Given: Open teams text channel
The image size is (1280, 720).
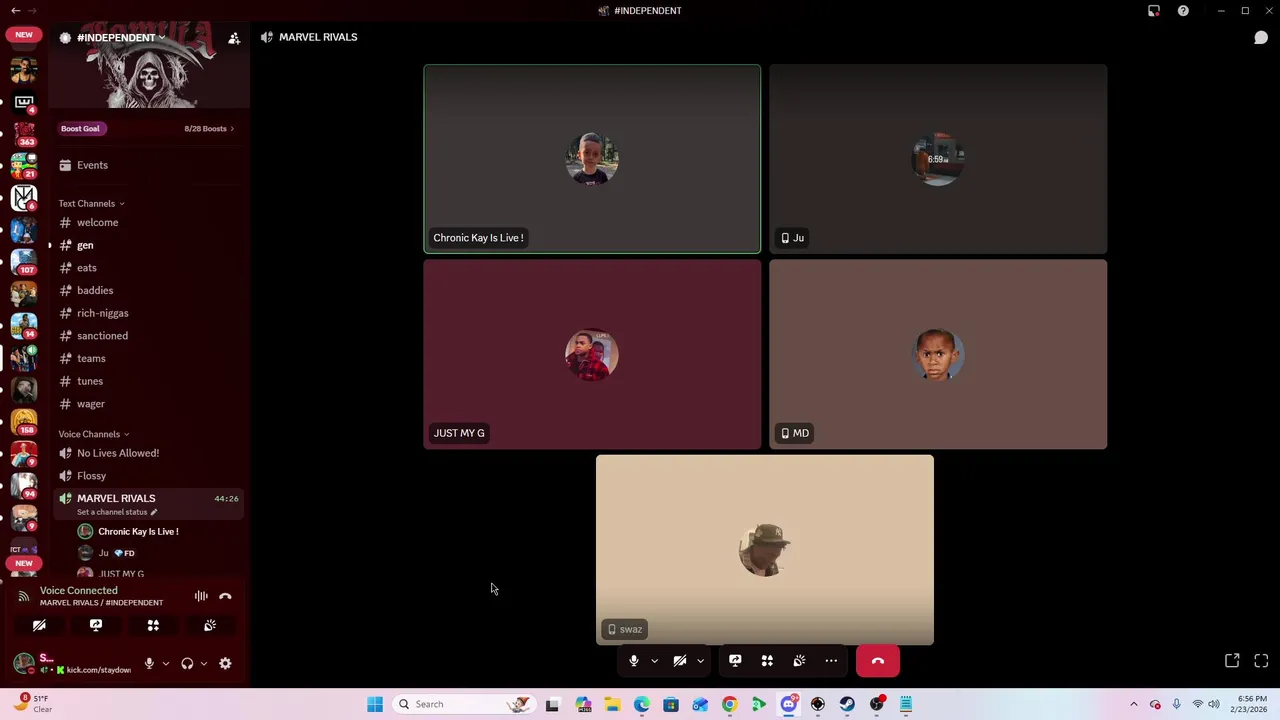Looking at the screenshot, I should pyautogui.click(x=148, y=358).
